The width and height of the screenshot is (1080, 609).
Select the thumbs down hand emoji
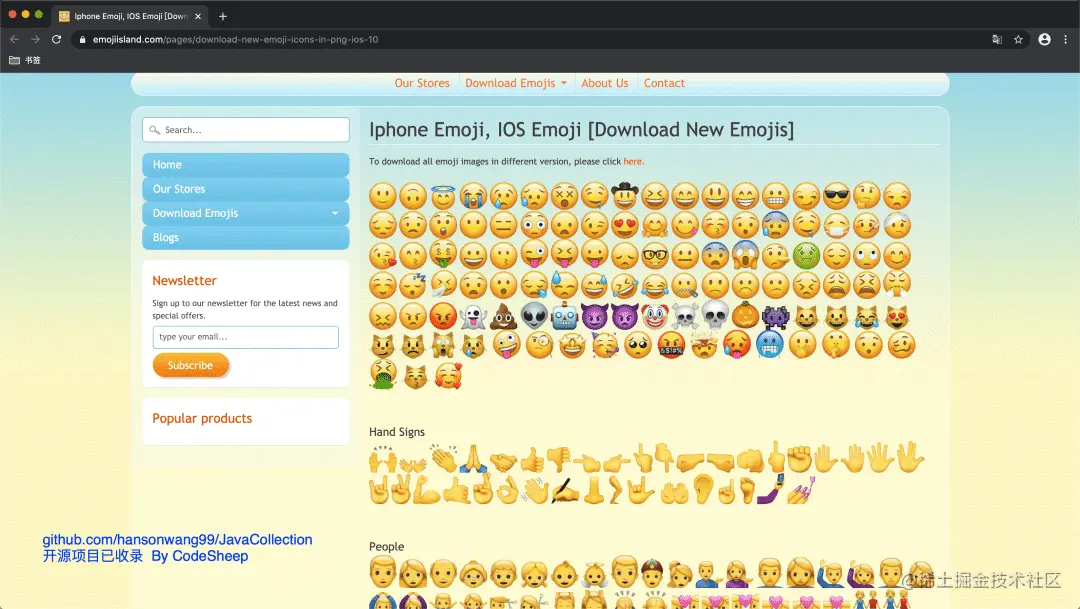click(559, 460)
